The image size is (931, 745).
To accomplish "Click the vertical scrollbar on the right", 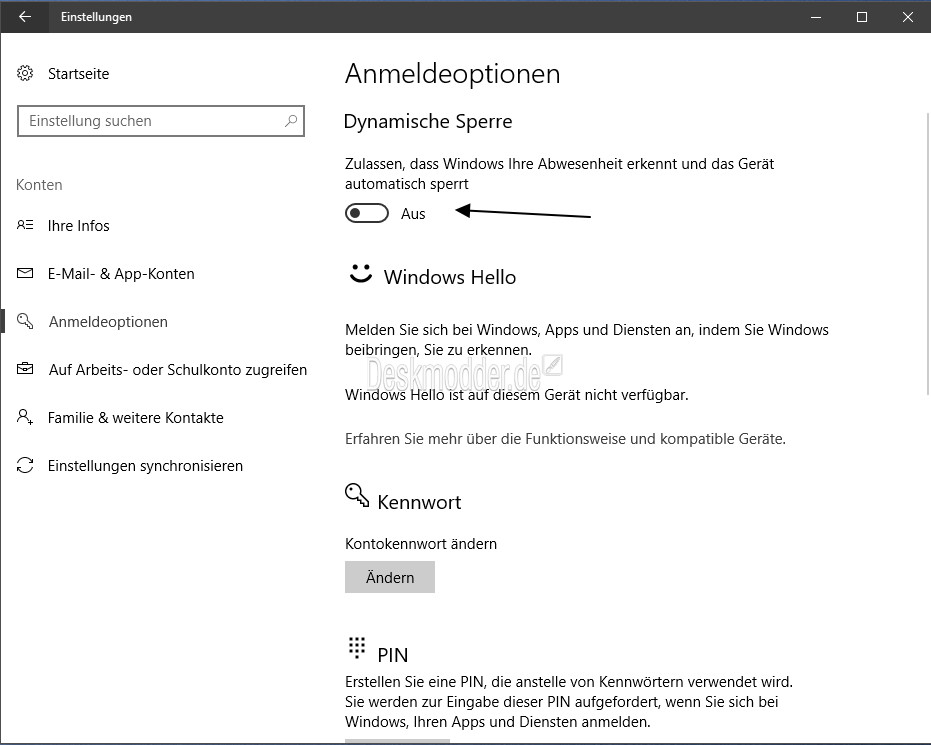I will 927,253.
